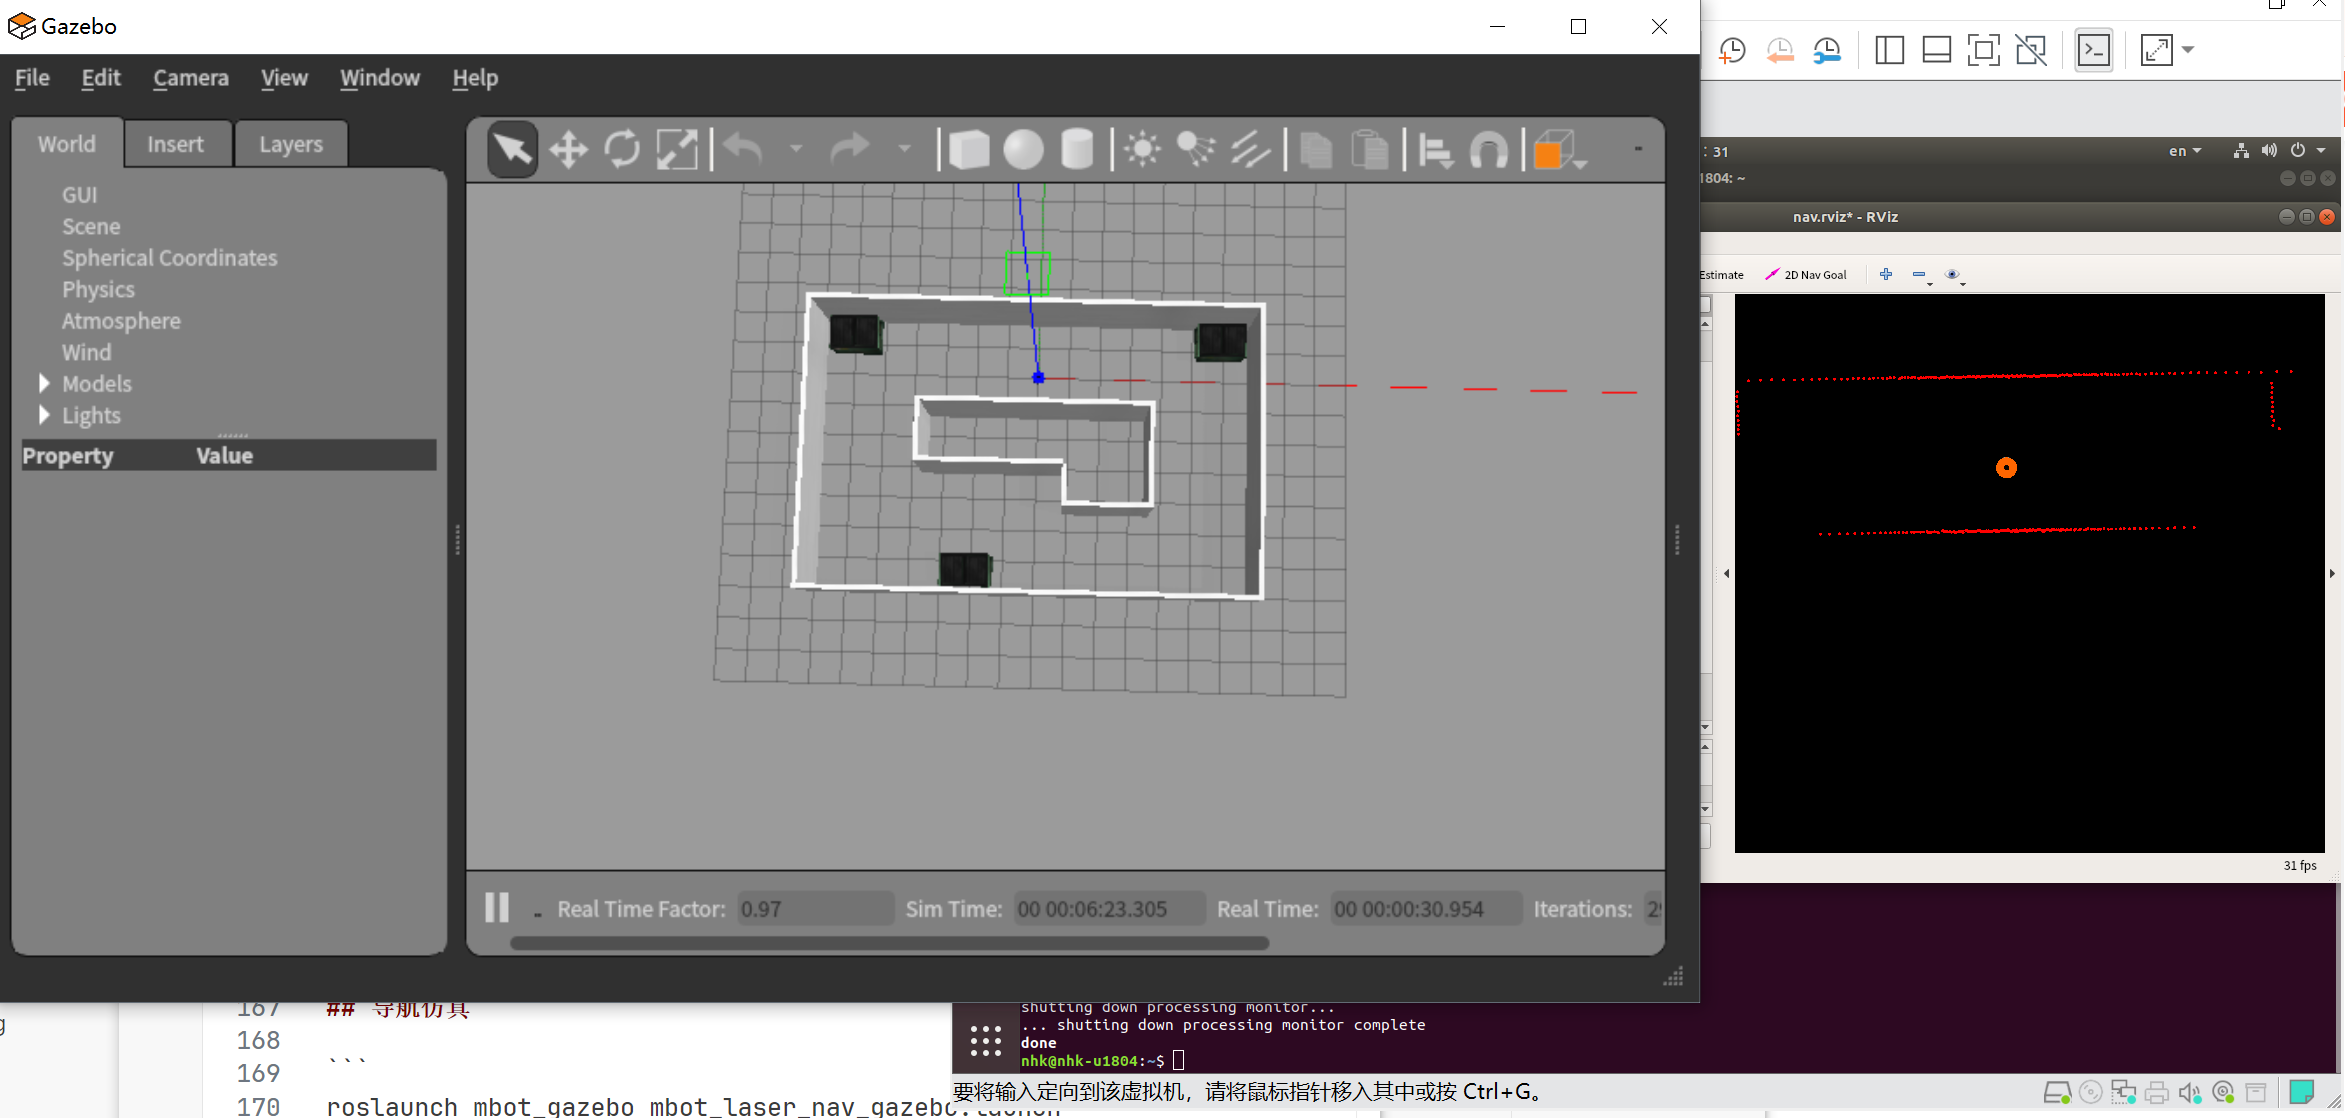Open the redo history dropdown arrow
This screenshot has height=1118, width=2345.
tap(904, 149)
